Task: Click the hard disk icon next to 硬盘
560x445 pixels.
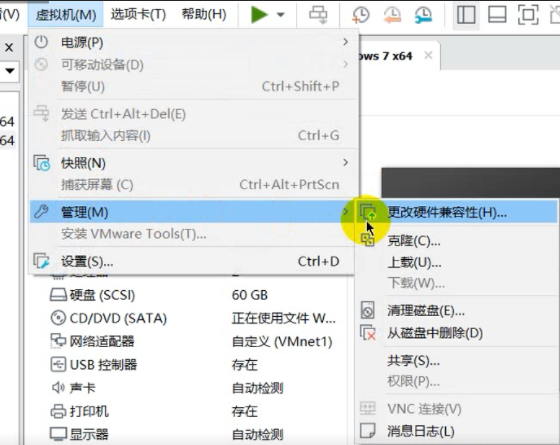Action: pos(58,295)
